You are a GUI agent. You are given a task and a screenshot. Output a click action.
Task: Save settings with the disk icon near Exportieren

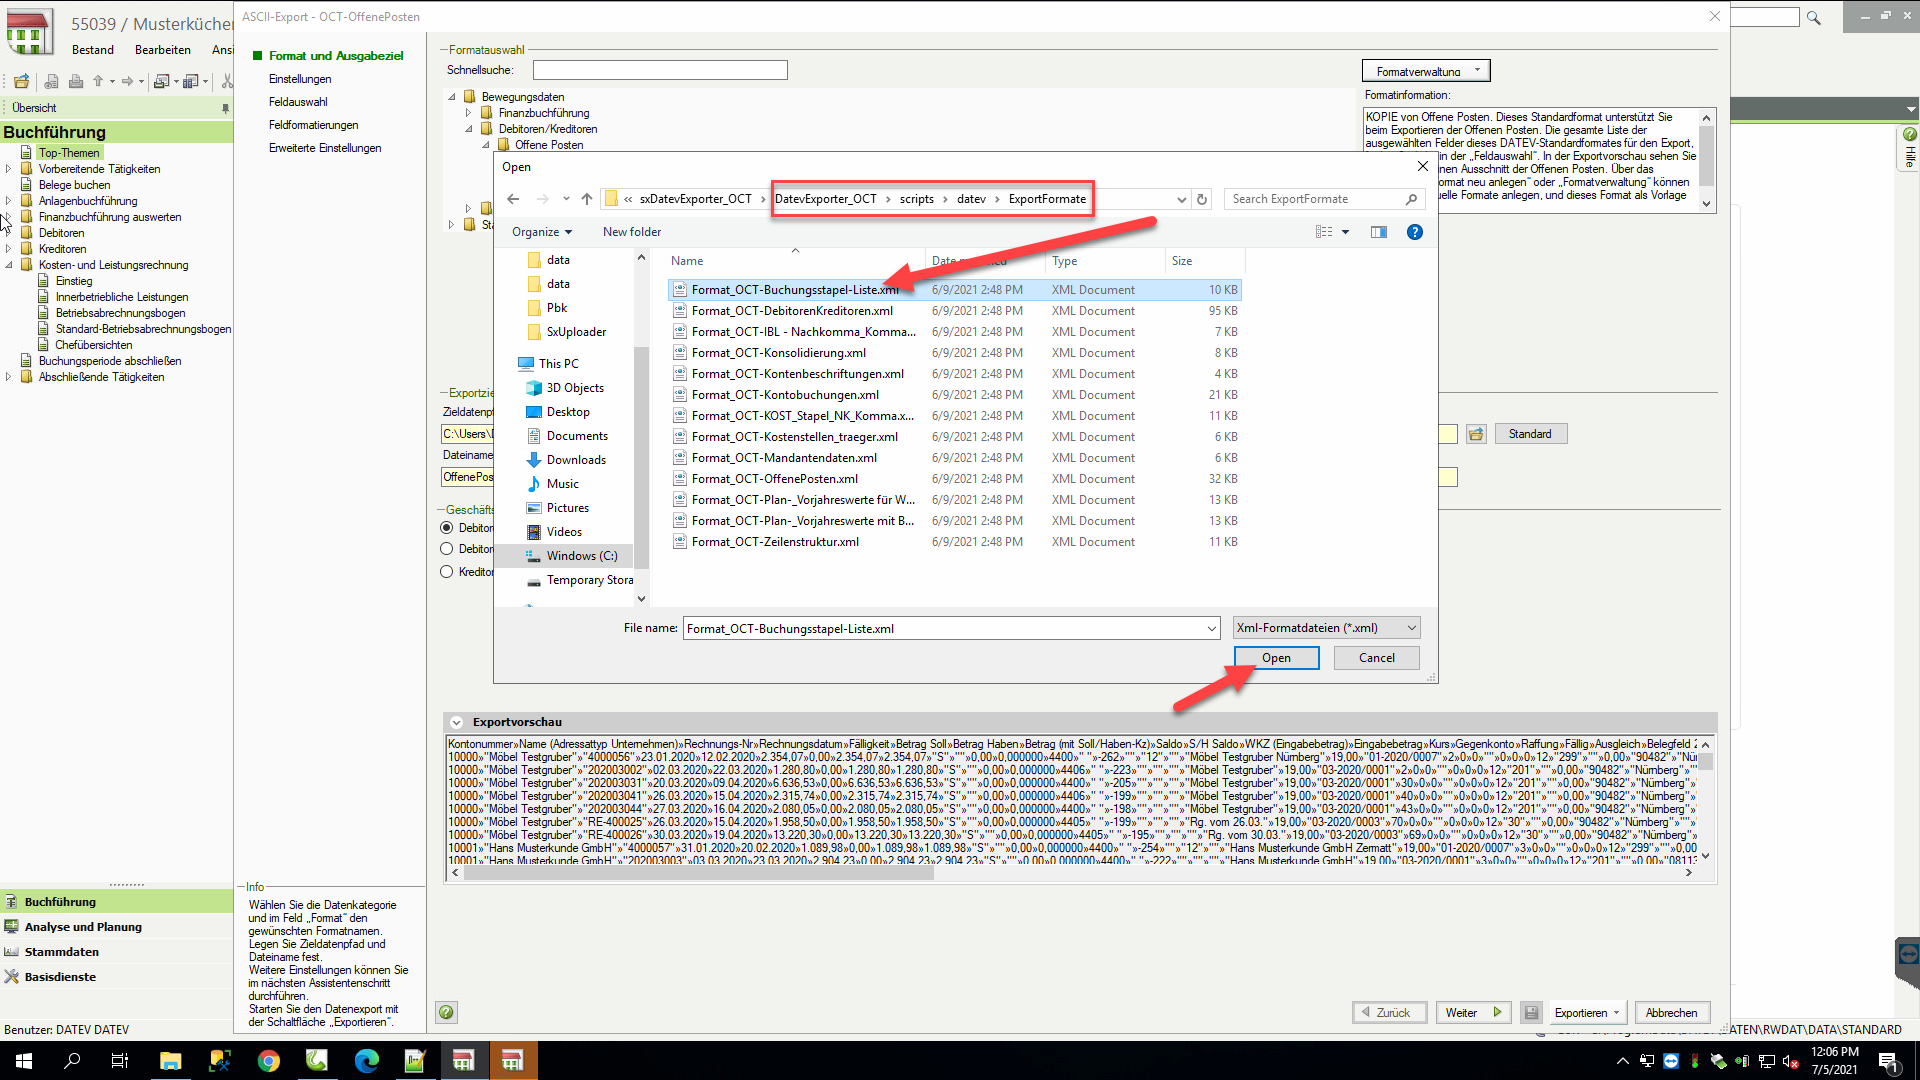(x=1532, y=1012)
